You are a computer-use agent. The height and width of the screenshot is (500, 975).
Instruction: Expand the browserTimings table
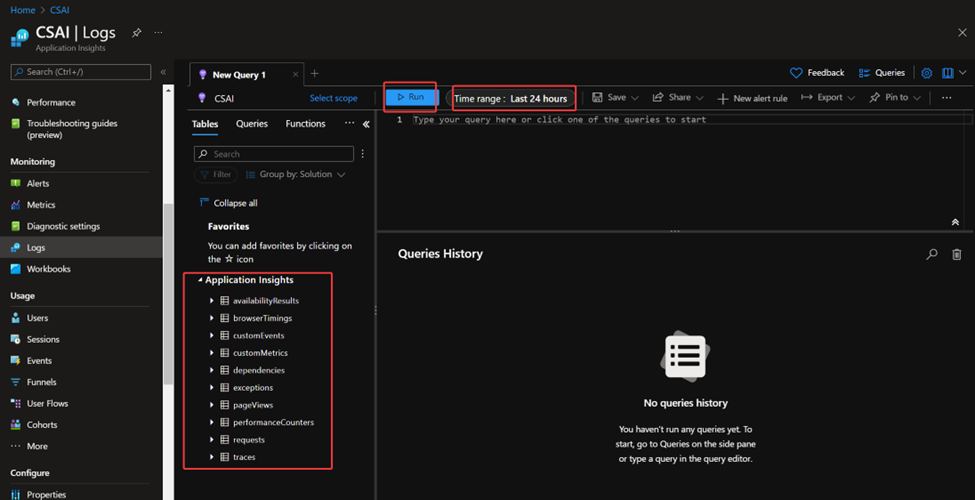point(212,318)
